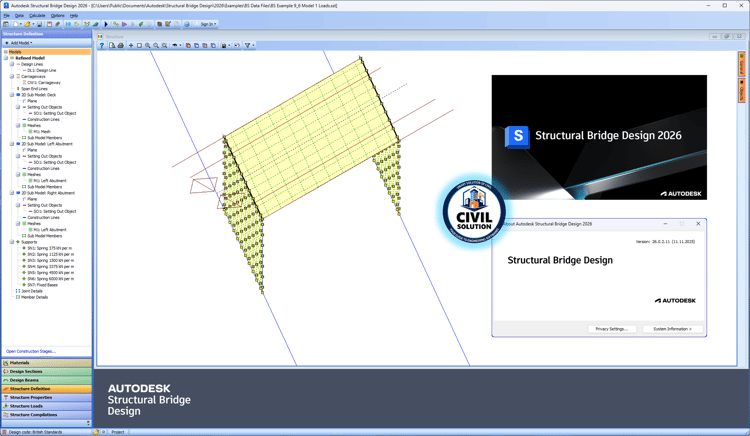Collapse the Design Lines tree node
750x436 pixels.
pos(12,64)
